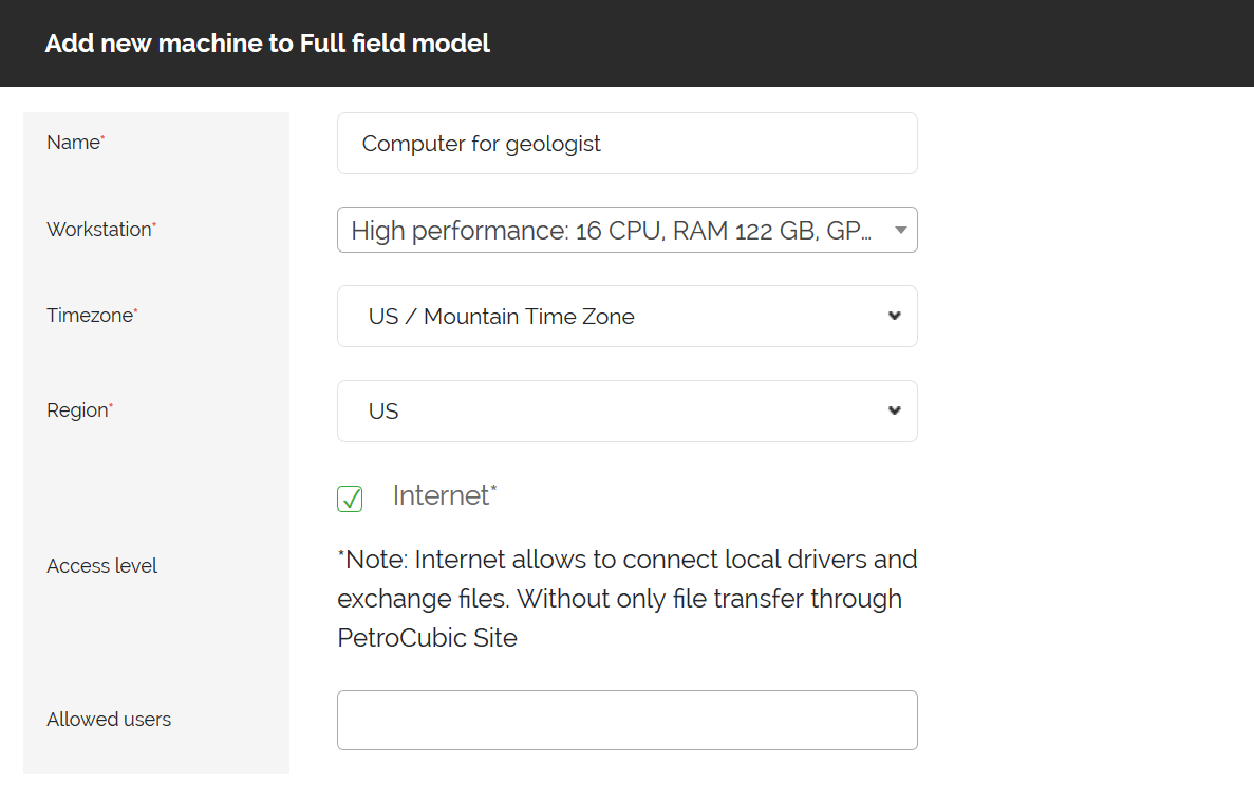This screenshot has height=797, width=1254.
Task: Click the Region field label
Action: (80, 410)
